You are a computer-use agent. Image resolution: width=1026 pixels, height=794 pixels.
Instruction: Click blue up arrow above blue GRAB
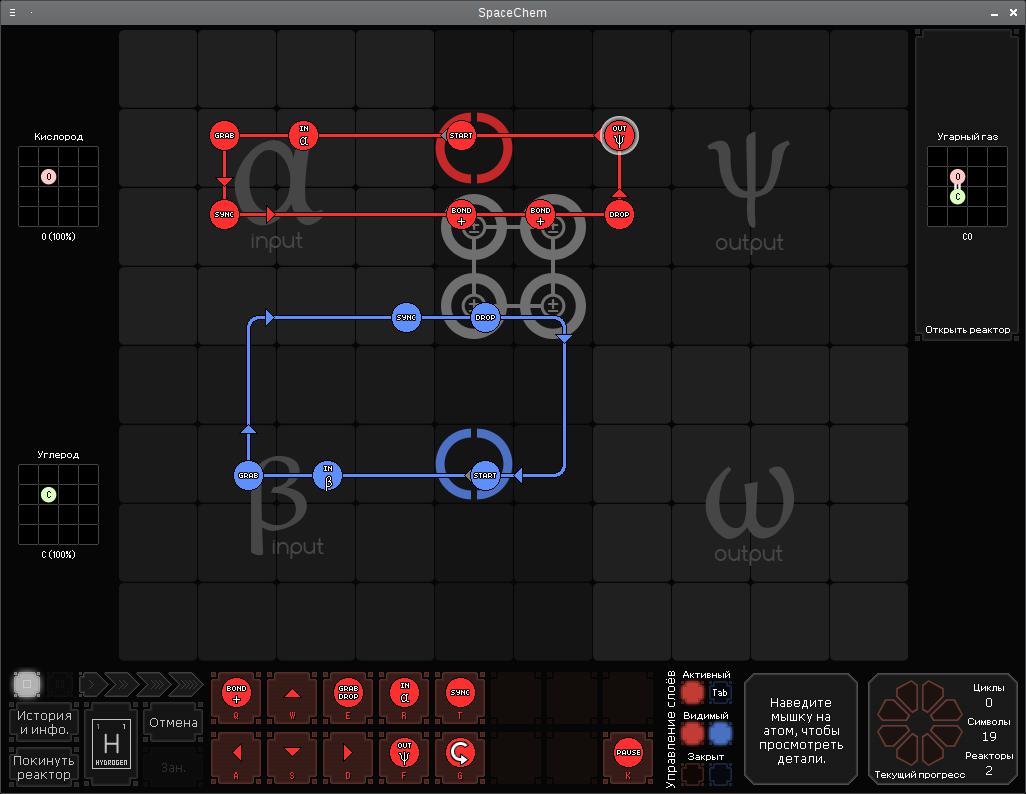248,429
